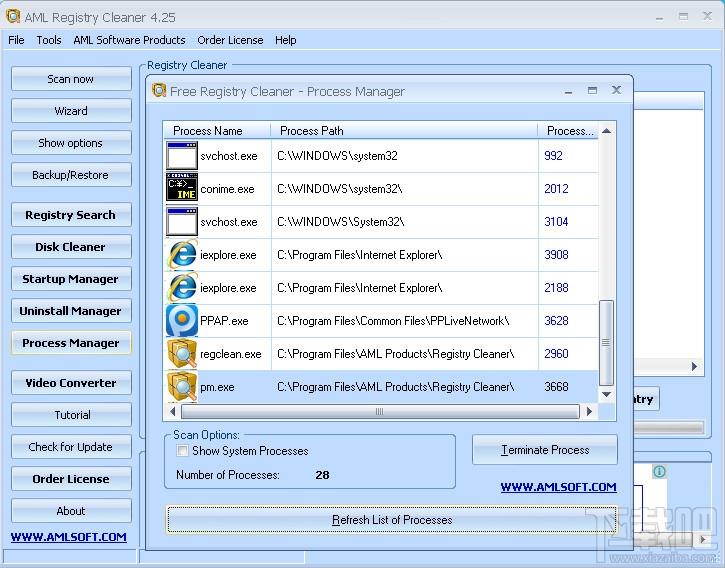Click process ID 2960
Image resolution: width=725 pixels, height=568 pixels.
click(556, 354)
